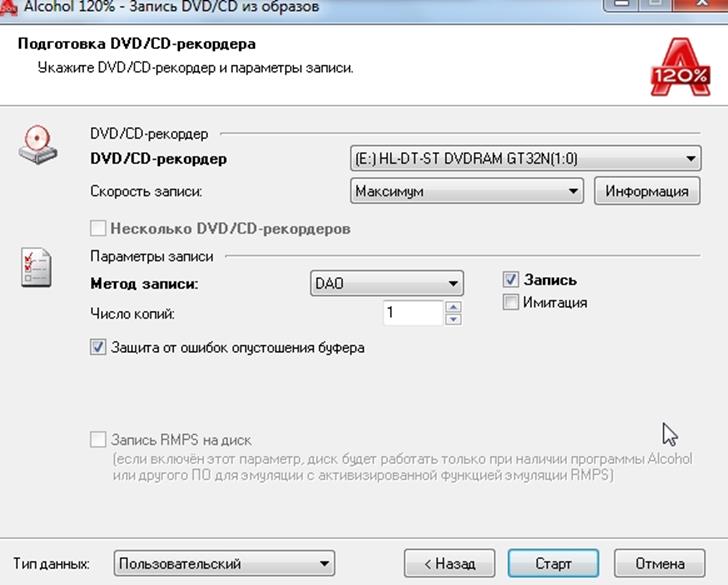Image resolution: width=728 pixels, height=585 pixels.
Task: Toggle Защита от ошибок опустошения буфера
Action: click(x=98, y=348)
